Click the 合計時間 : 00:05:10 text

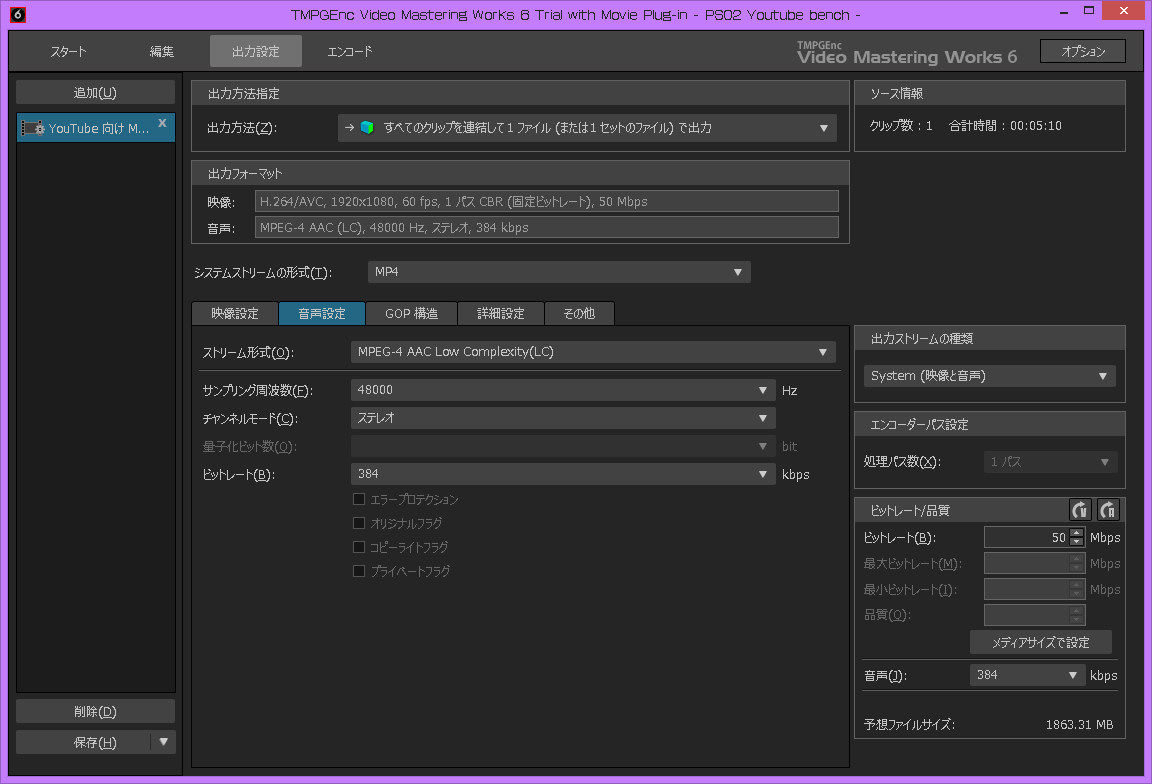[x=1005, y=126]
